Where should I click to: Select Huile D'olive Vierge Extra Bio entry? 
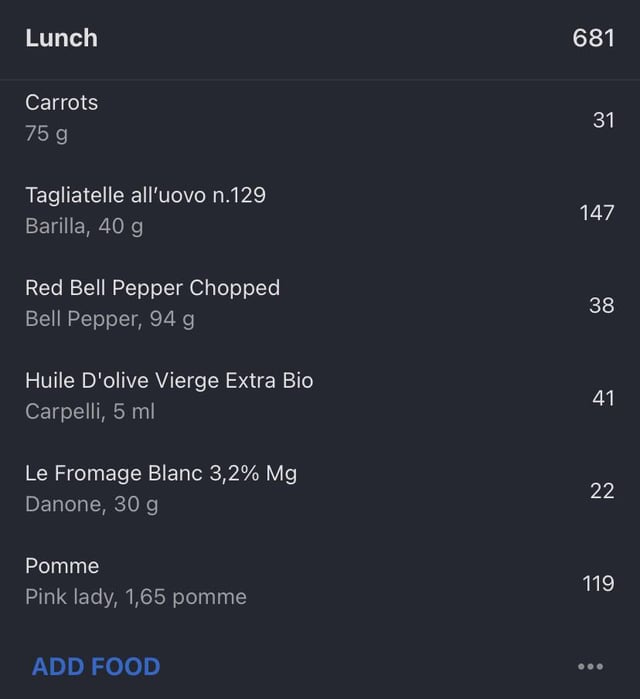(x=320, y=396)
